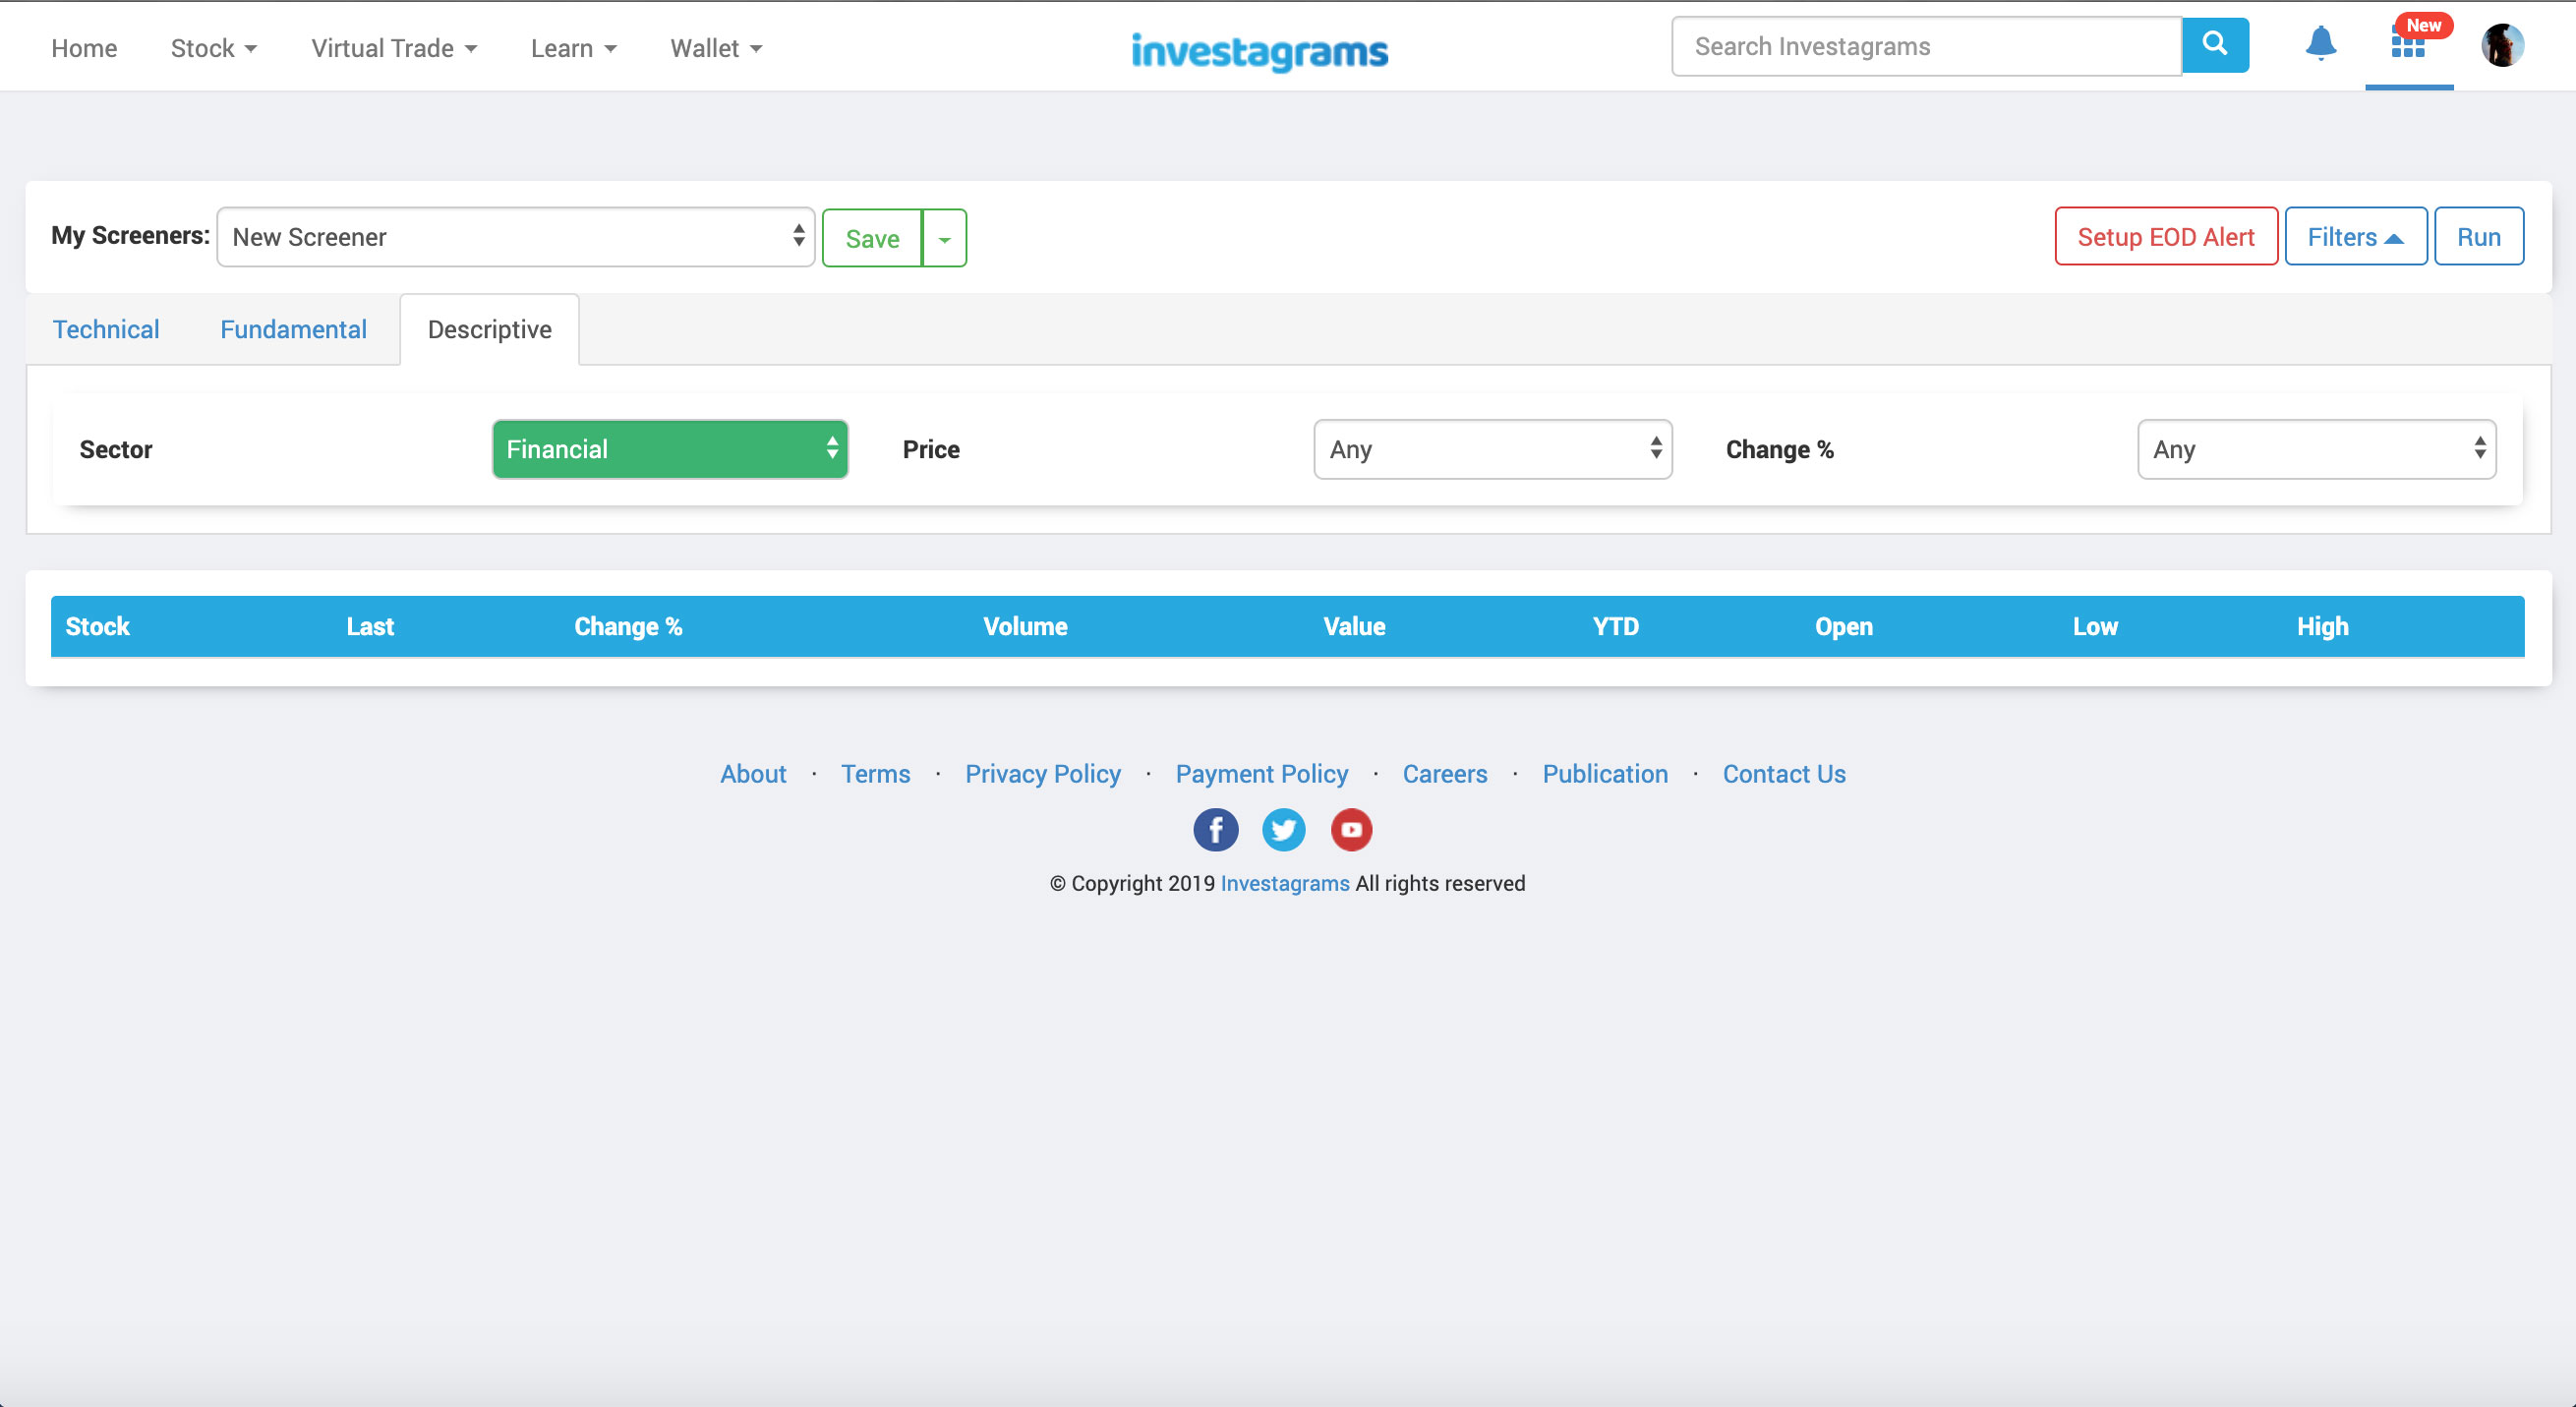Sort by Low column header
The width and height of the screenshot is (2576, 1407).
pos(2095,627)
